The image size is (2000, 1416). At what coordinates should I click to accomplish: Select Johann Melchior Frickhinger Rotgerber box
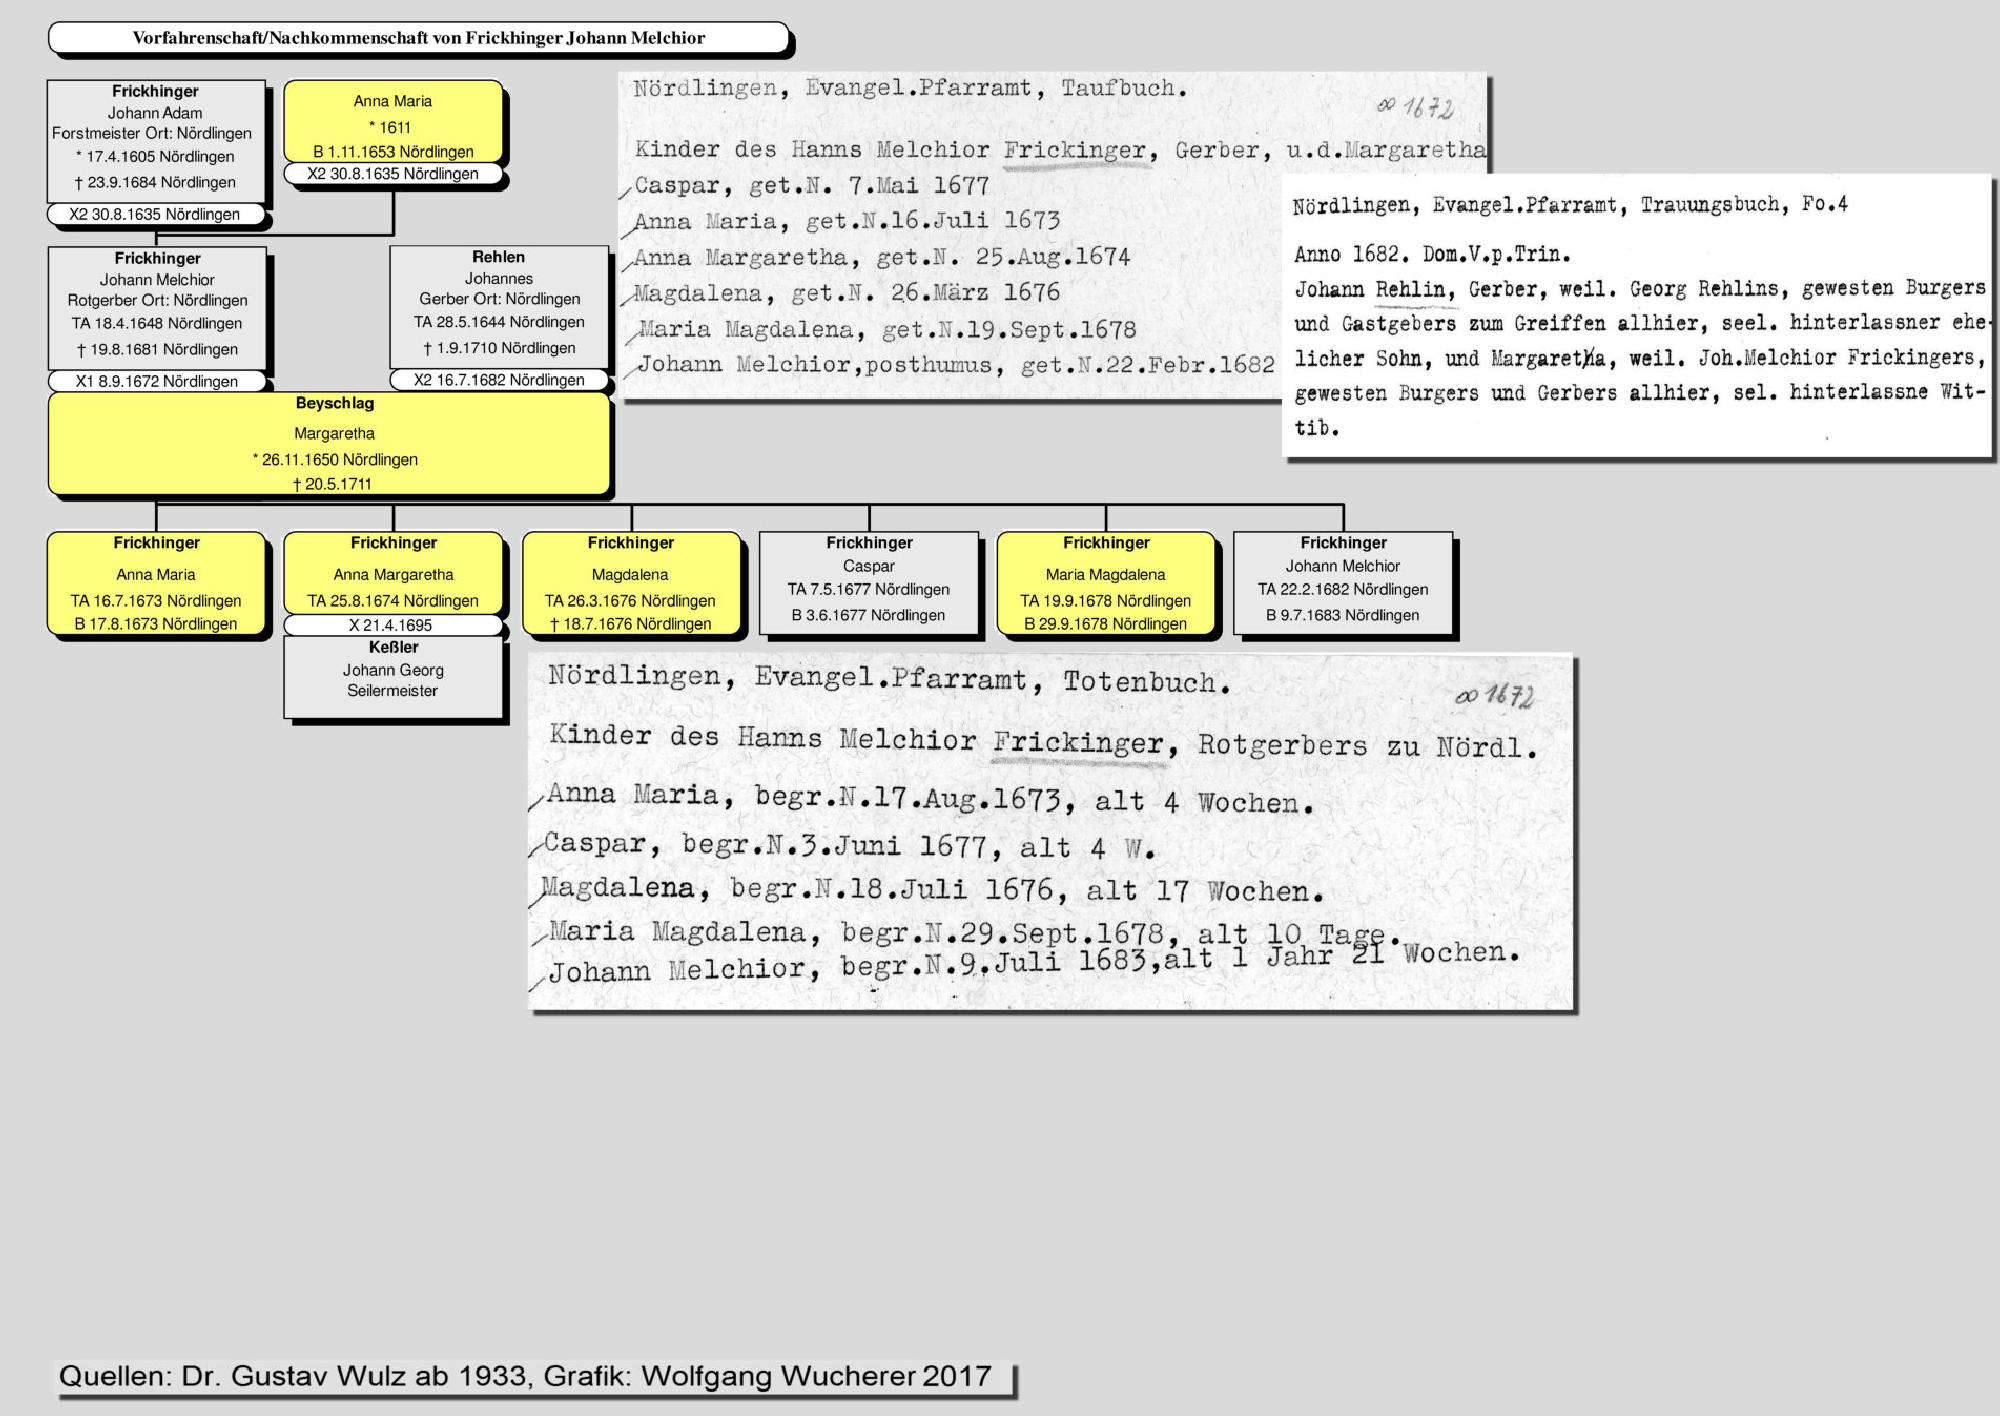(x=157, y=307)
